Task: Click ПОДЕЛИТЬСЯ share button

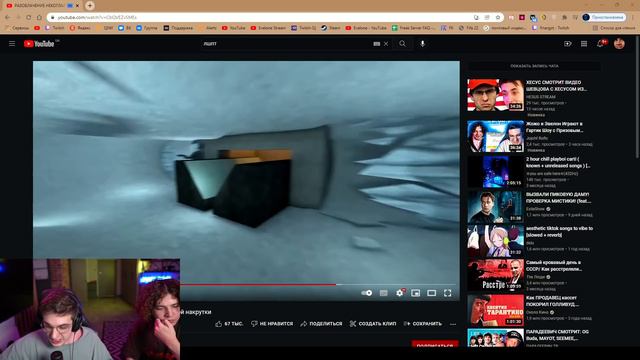Action: (321, 324)
